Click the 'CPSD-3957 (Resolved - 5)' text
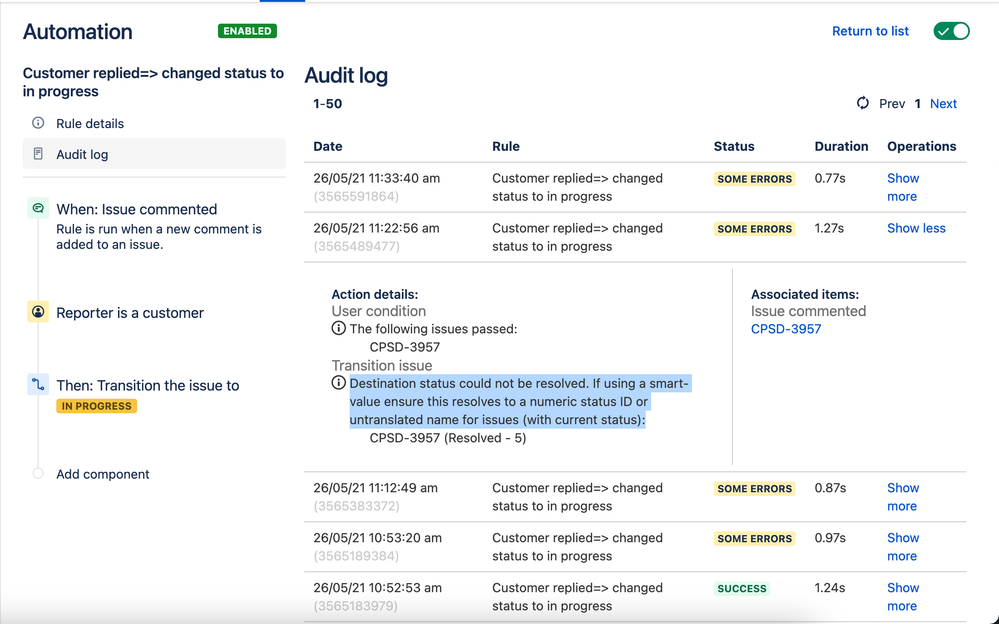The height and width of the screenshot is (624, 999). (x=448, y=438)
